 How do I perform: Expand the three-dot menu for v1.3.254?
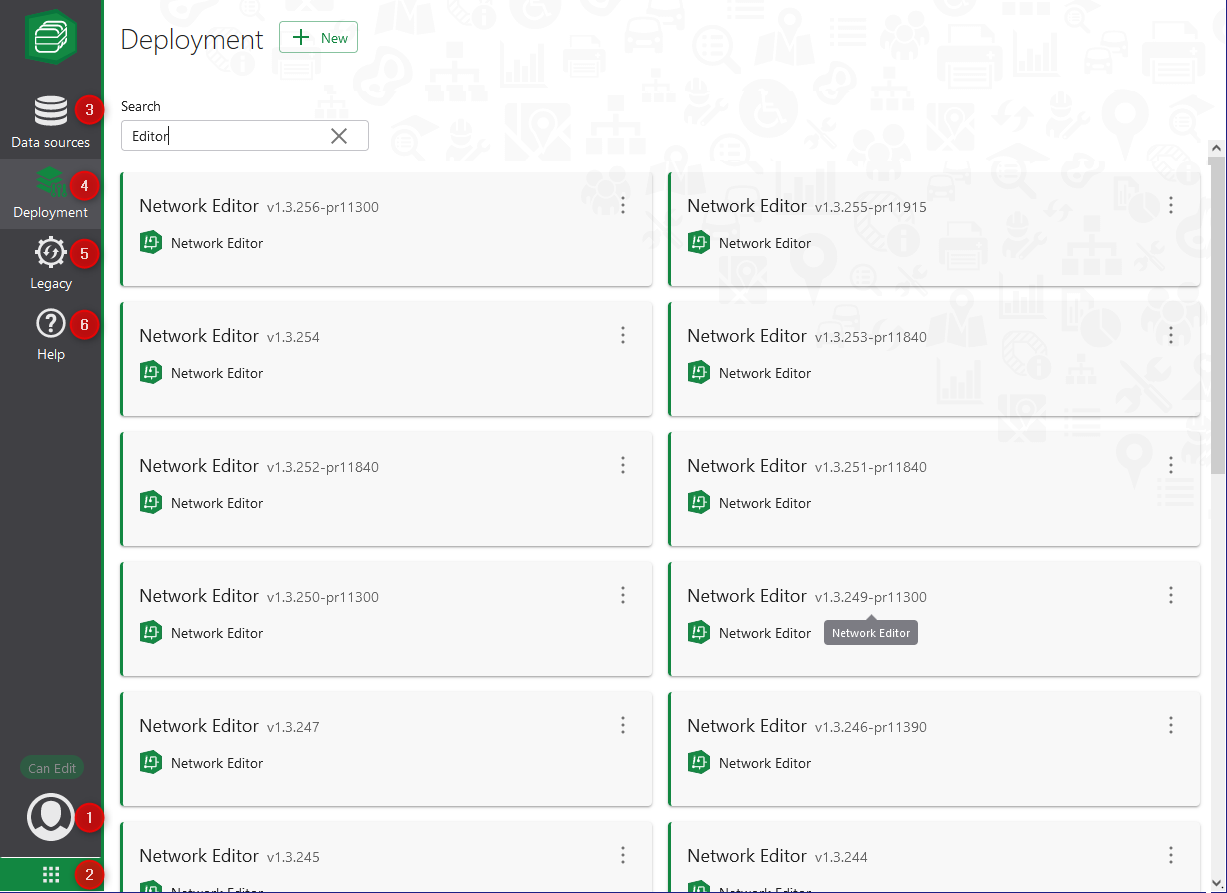tap(623, 335)
